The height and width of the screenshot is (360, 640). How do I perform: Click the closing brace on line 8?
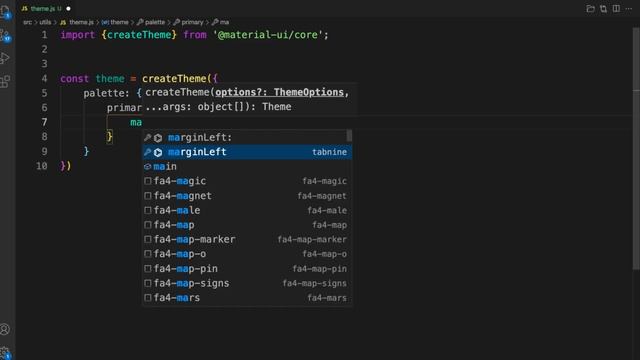109,137
